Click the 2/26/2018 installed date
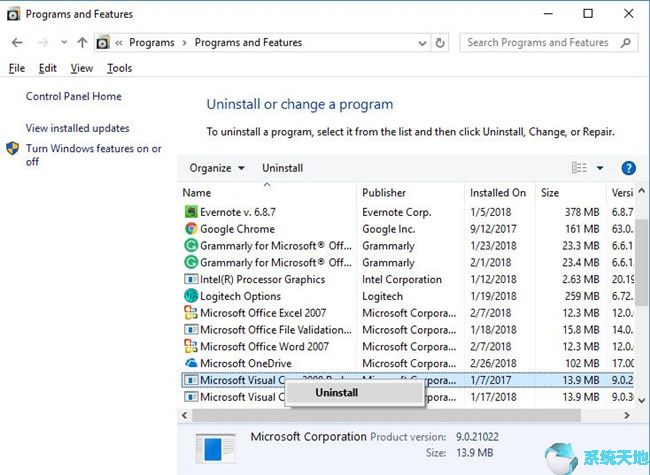 [493, 363]
